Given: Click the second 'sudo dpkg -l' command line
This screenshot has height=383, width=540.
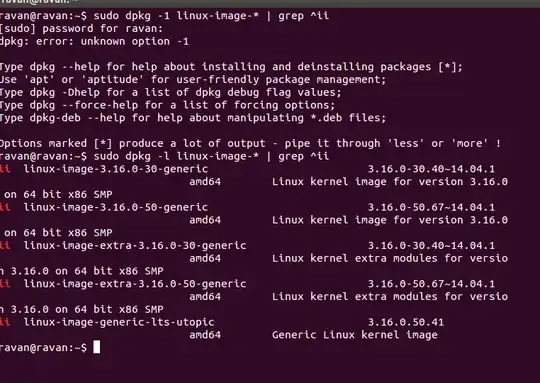Looking at the screenshot, I should tap(164, 156).
